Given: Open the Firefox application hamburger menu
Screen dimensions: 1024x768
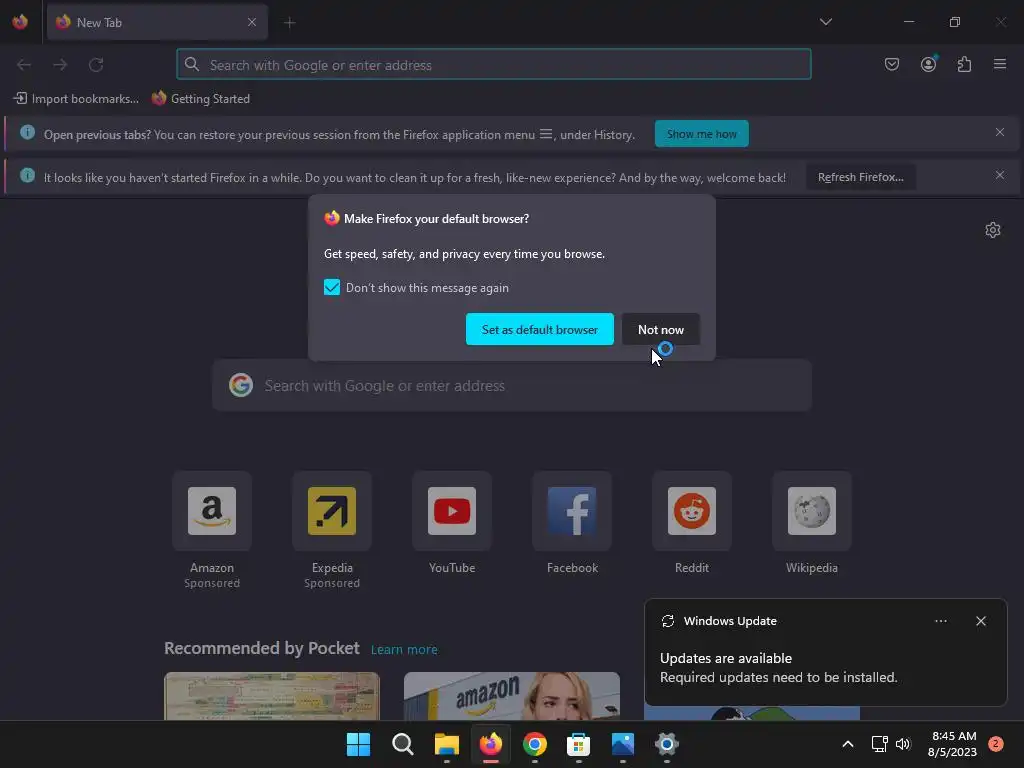Looking at the screenshot, I should [x=1000, y=64].
